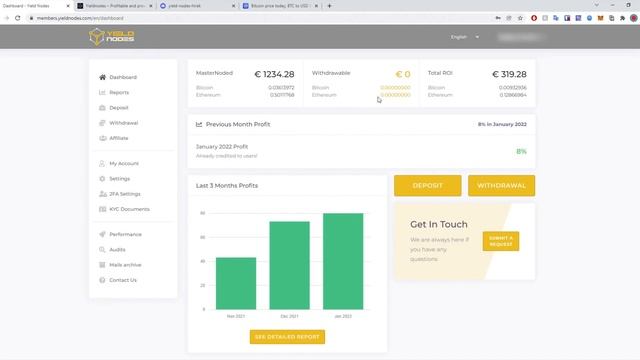
Task: Switch to the Yieldnodes - Profitable tab
Action: pyautogui.click(x=115, y=6)
